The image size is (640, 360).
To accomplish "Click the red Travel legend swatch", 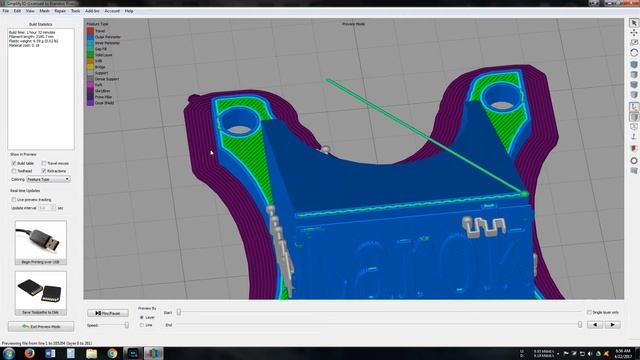I will pos(90,31).
